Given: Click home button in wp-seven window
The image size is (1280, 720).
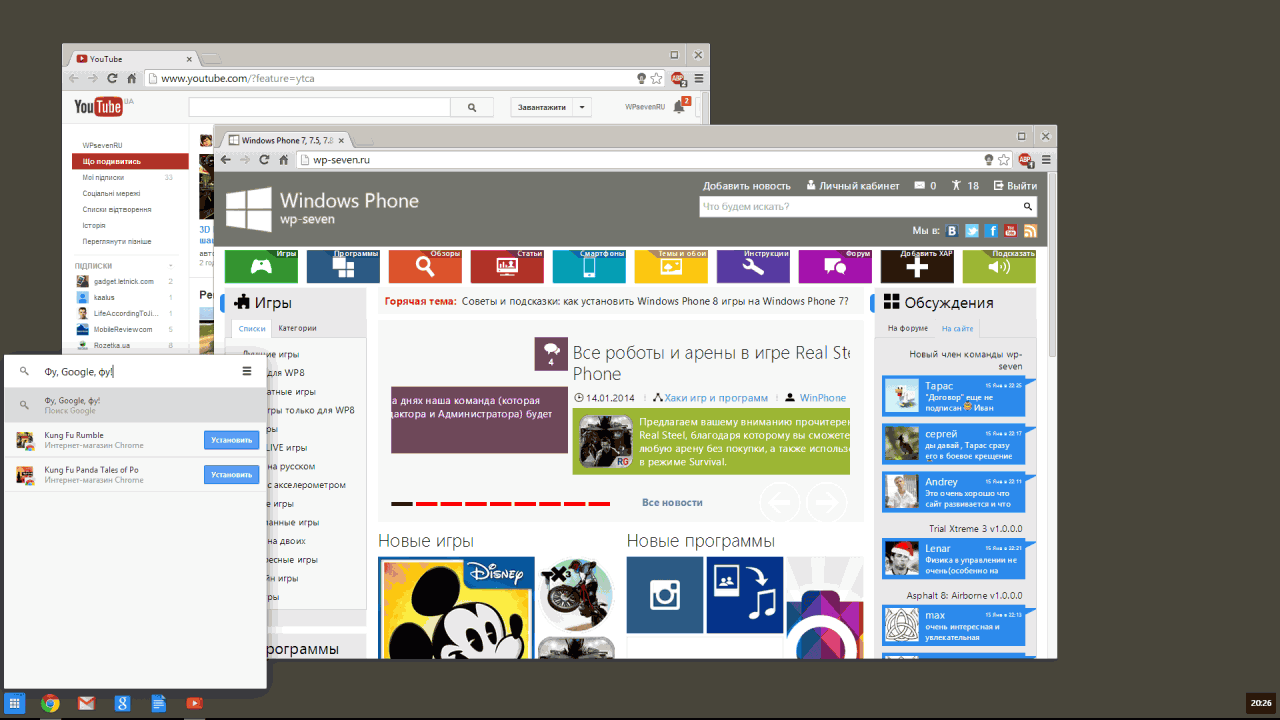Looking at the screenshot, I should 285,160.
